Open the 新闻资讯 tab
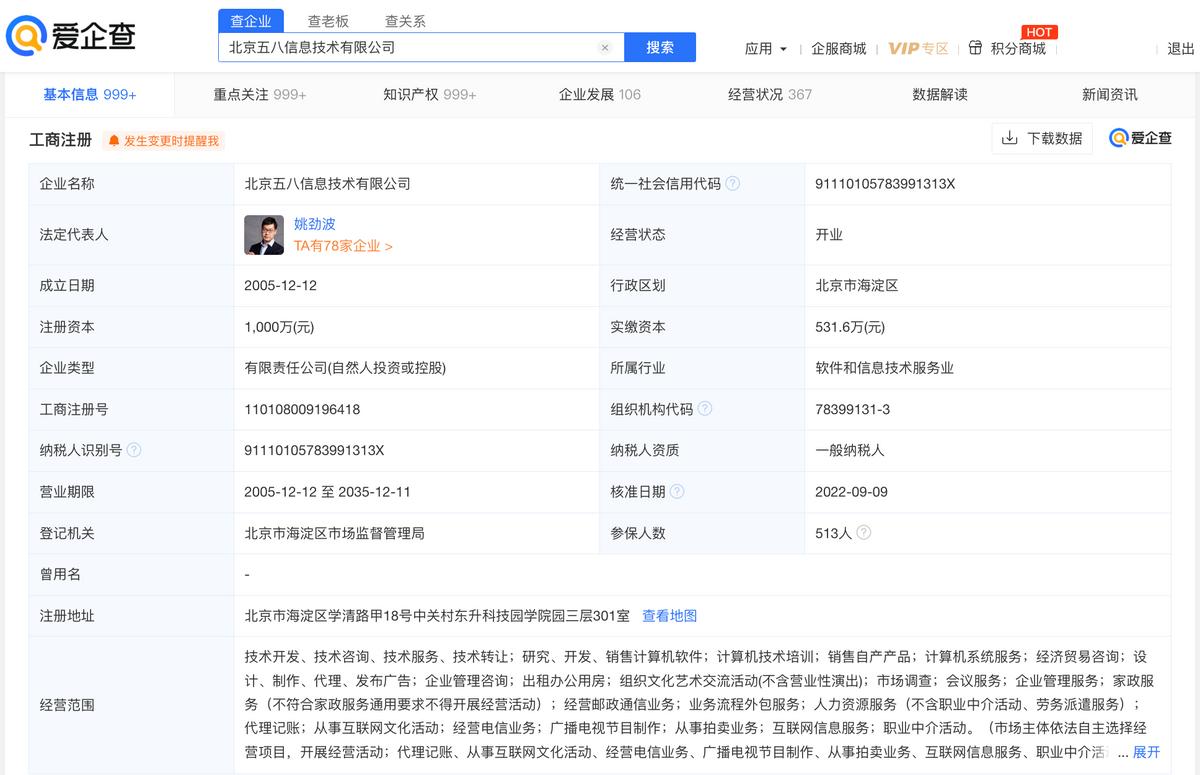 [x=1110, y=94]
